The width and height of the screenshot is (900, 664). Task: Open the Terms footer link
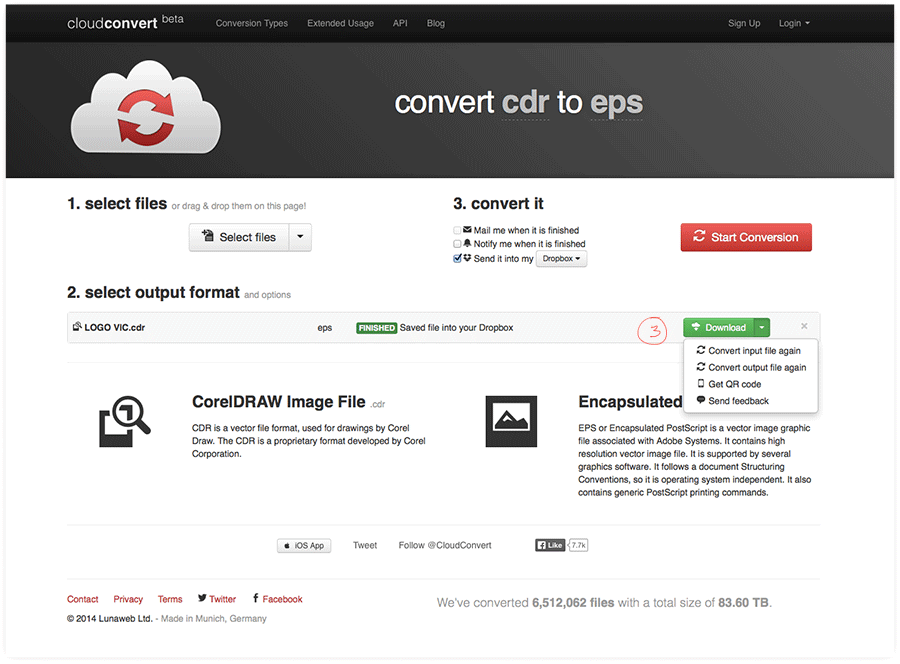click(x=170, y=599)
